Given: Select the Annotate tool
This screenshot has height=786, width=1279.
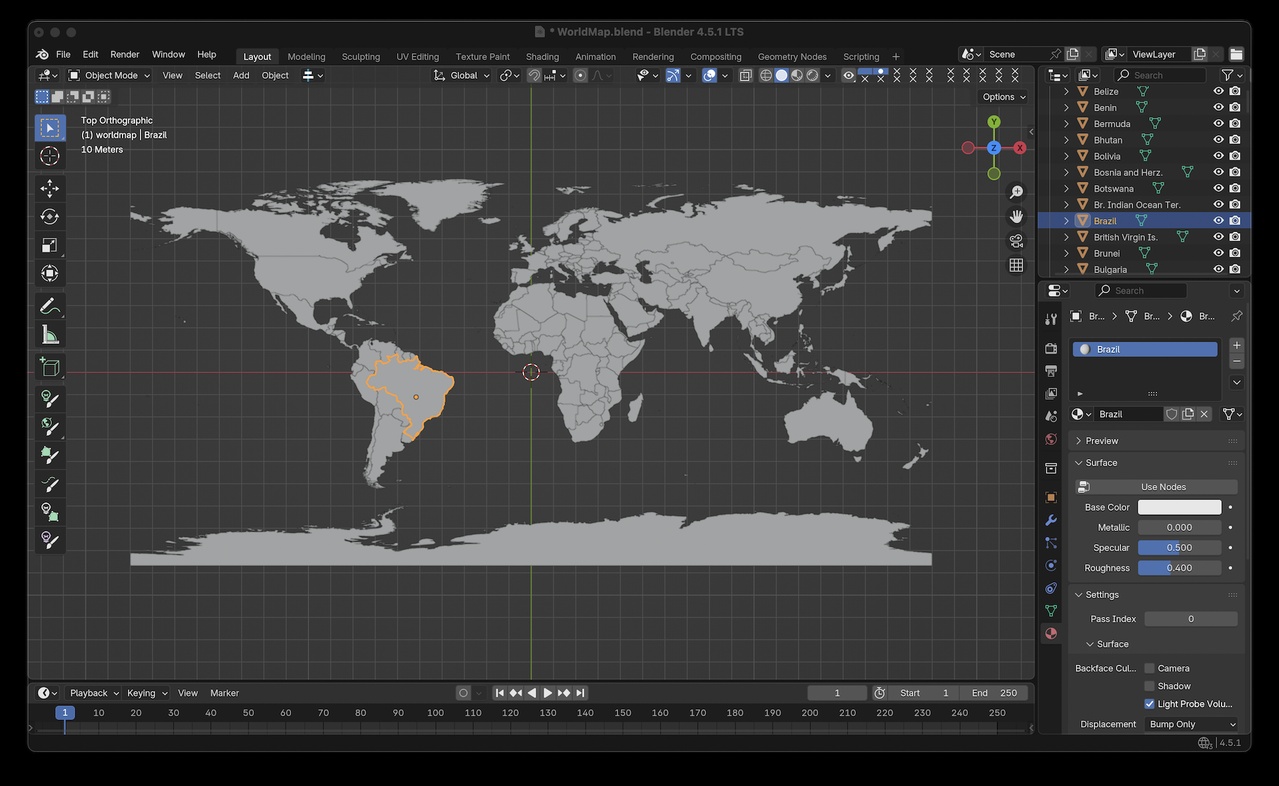Looking at the screenshot, I should pyautogui.click(x=50, y=307).
